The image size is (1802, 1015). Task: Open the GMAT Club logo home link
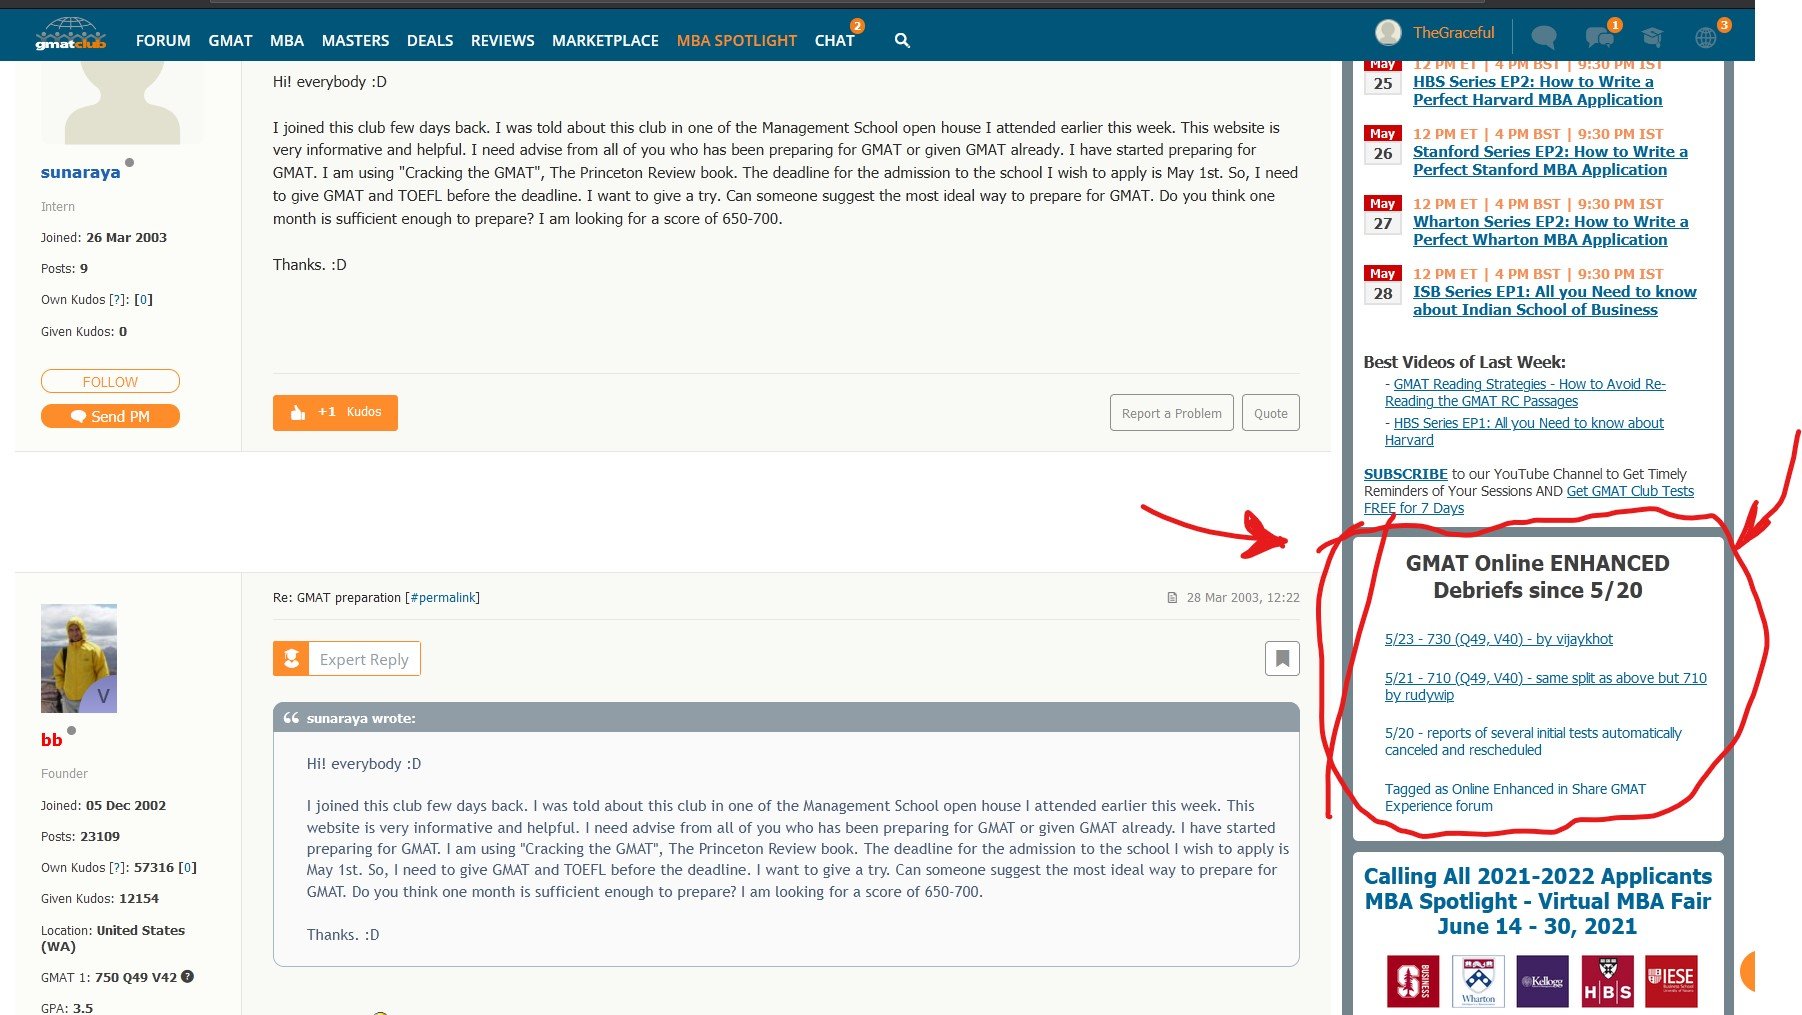70,35
